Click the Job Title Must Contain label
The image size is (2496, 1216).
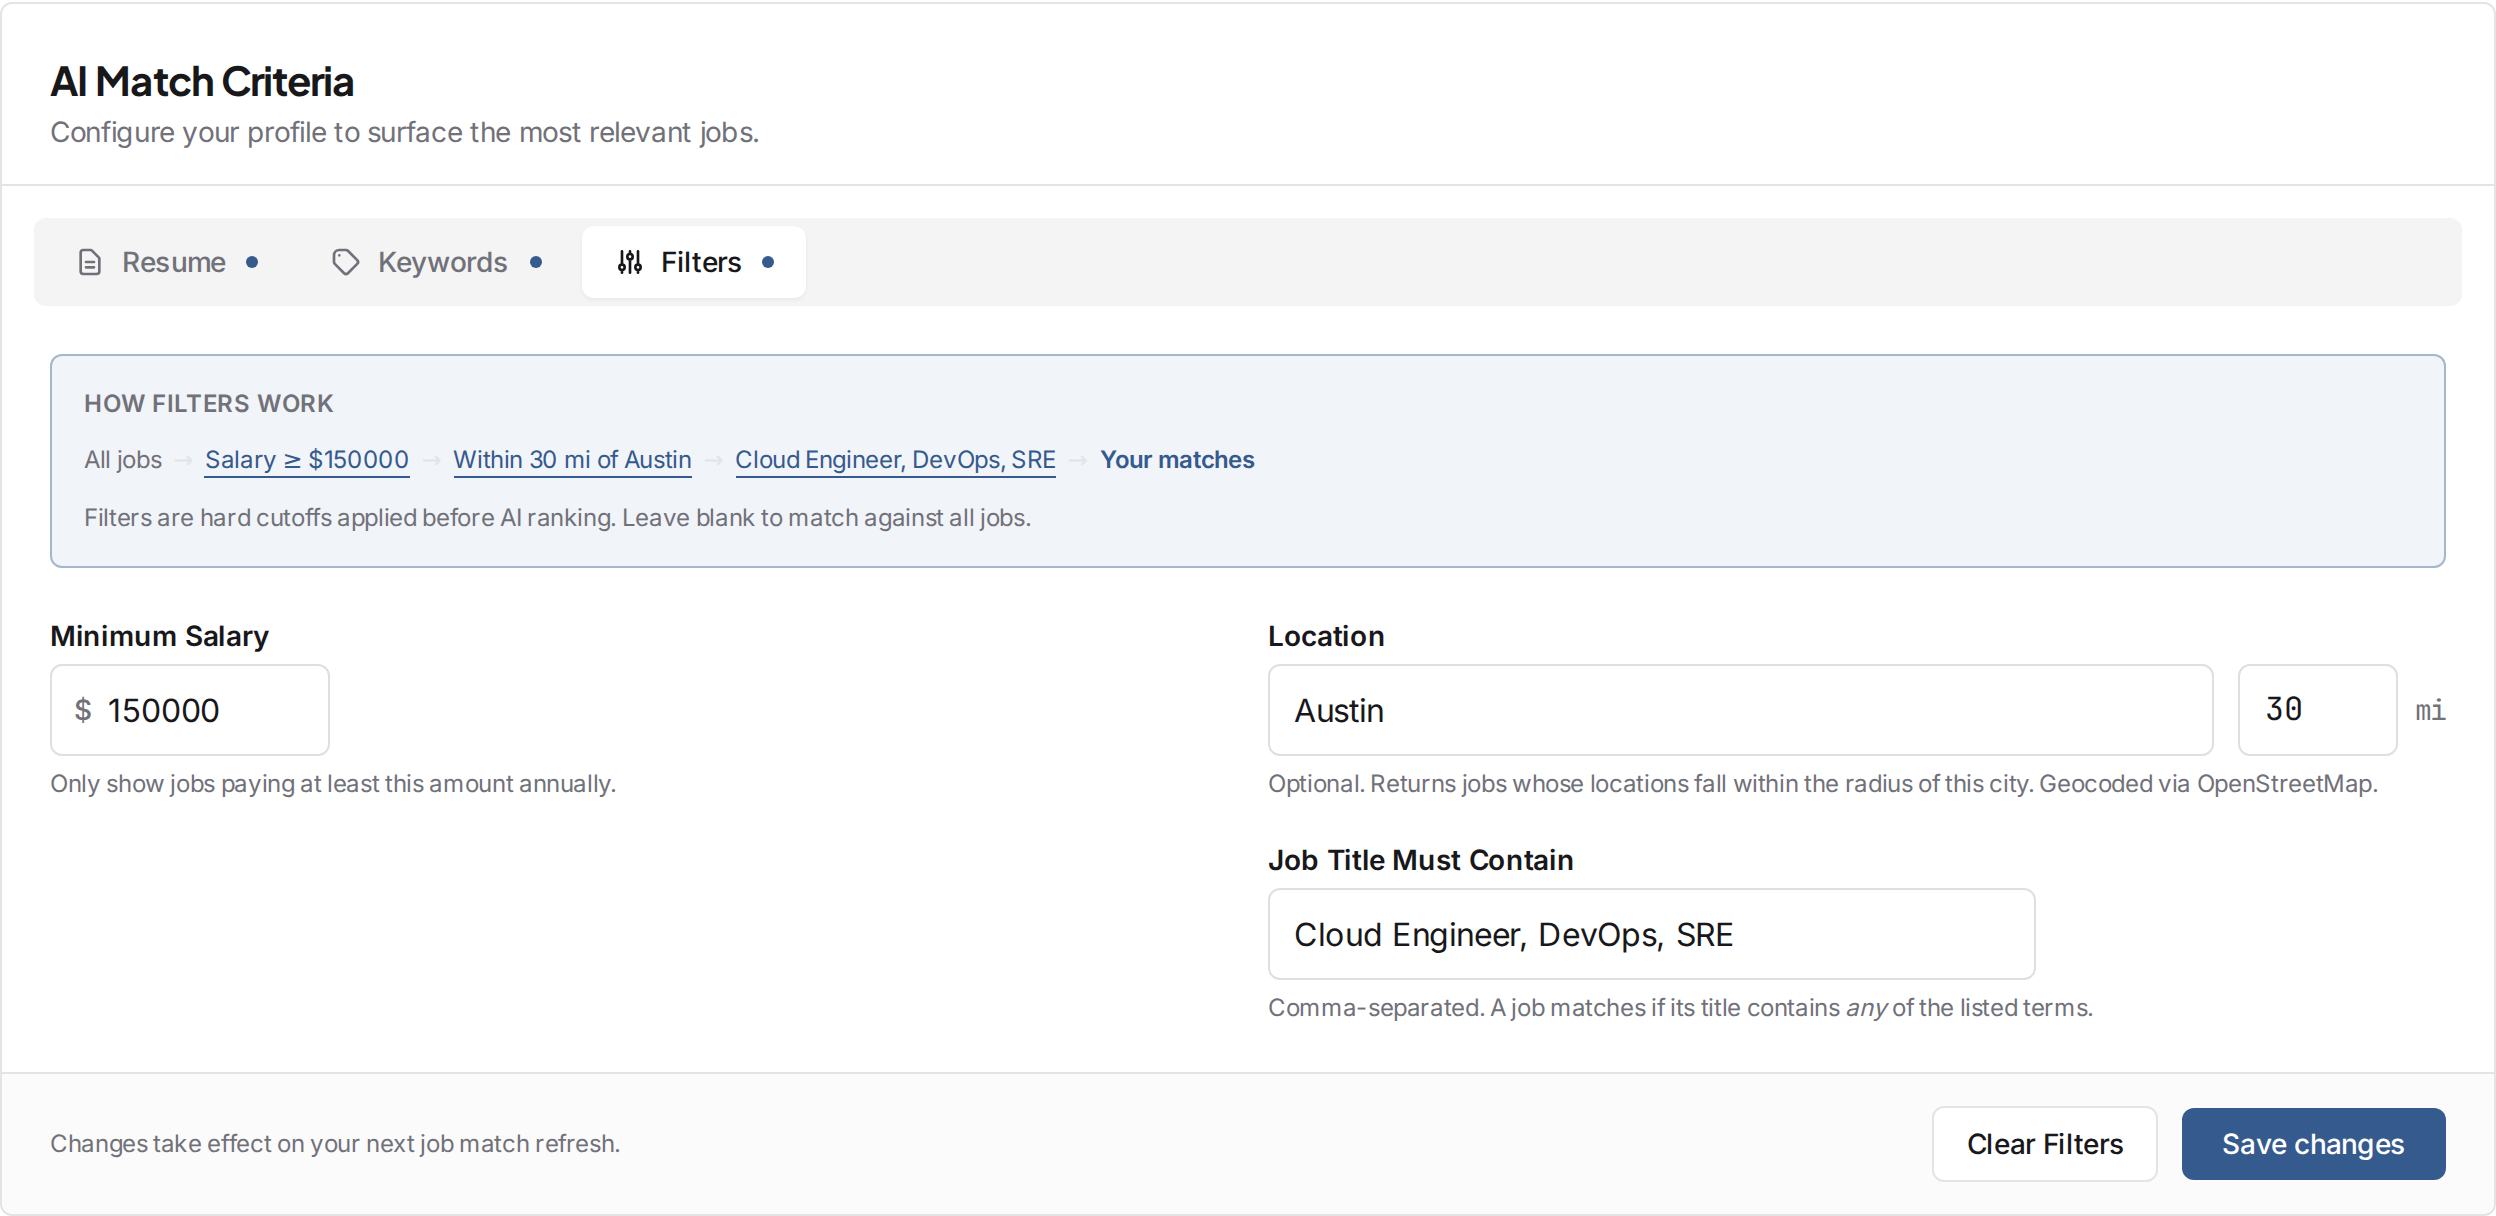(1421, 860)
